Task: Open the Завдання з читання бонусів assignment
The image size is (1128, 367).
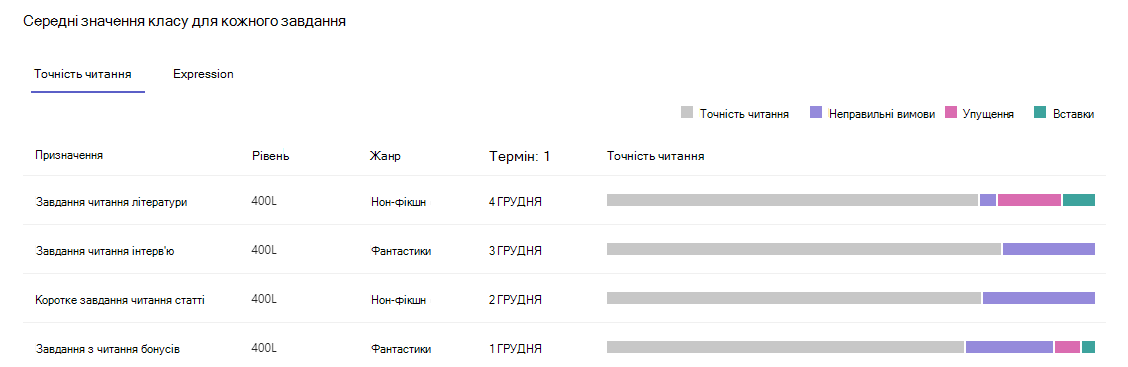Action: pos(107,349)
